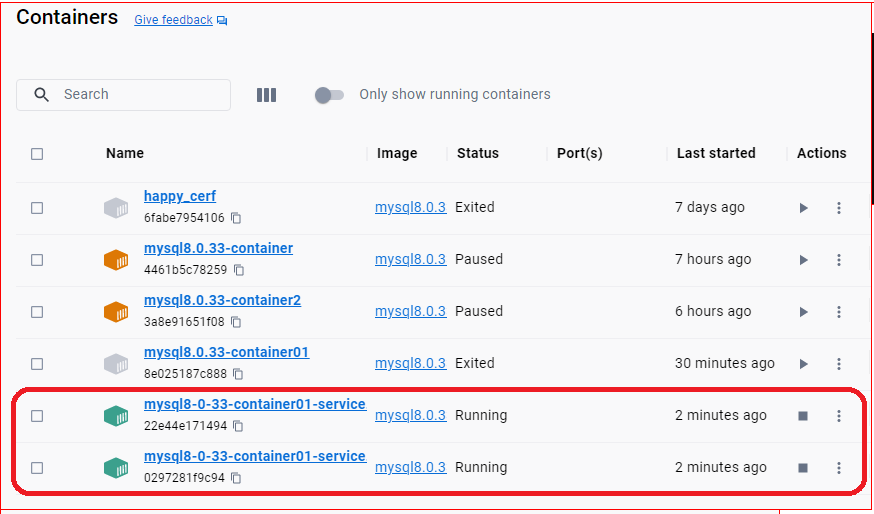Resume the mysql8.0.33-container with play icon
874x514 pixels.
[x=803, y=260]
